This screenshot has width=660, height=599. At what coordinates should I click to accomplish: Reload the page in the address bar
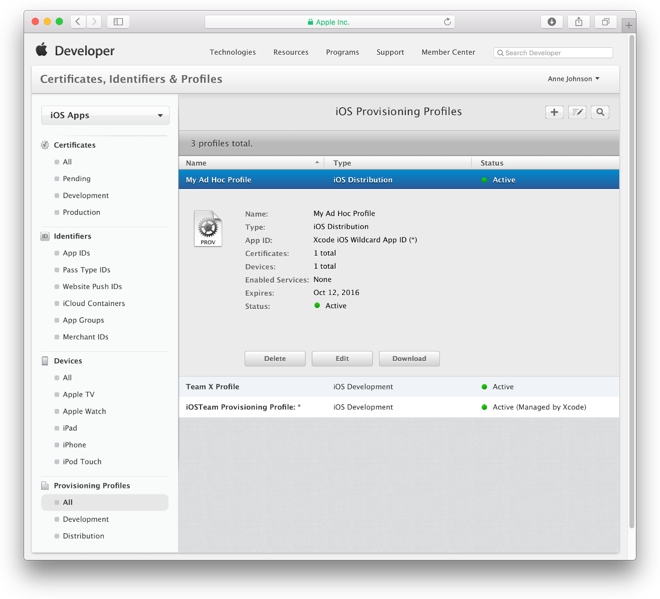(x=447, y=21)
